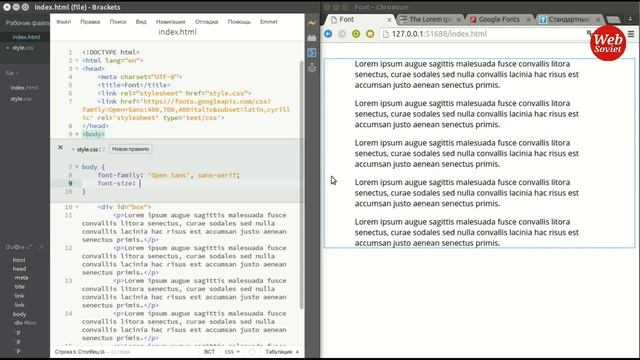Select the Font tab in Chromium
The height and width of the screenshot is (360, 640).
(359, 20)
